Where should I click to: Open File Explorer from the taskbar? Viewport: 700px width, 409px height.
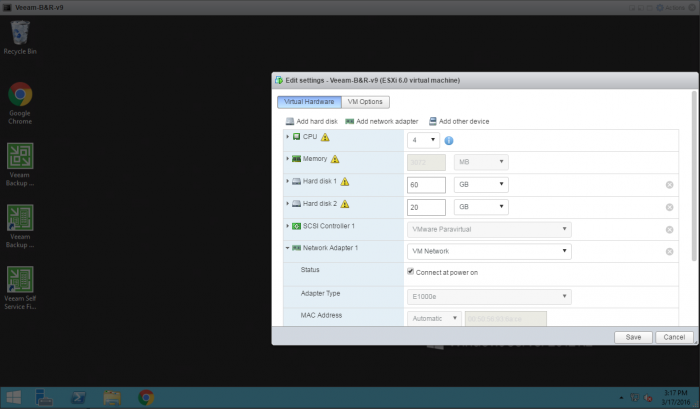tap(112, 397)
